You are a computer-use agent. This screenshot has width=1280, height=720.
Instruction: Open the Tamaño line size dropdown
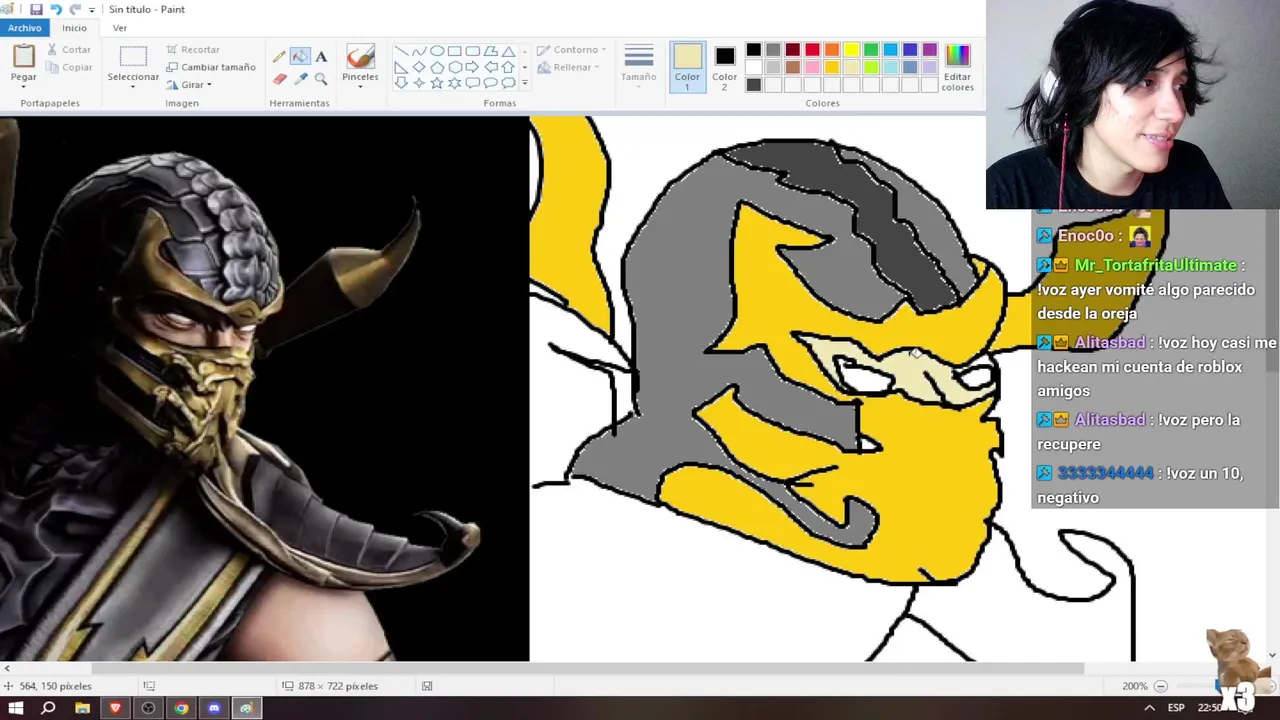[638, 66]
